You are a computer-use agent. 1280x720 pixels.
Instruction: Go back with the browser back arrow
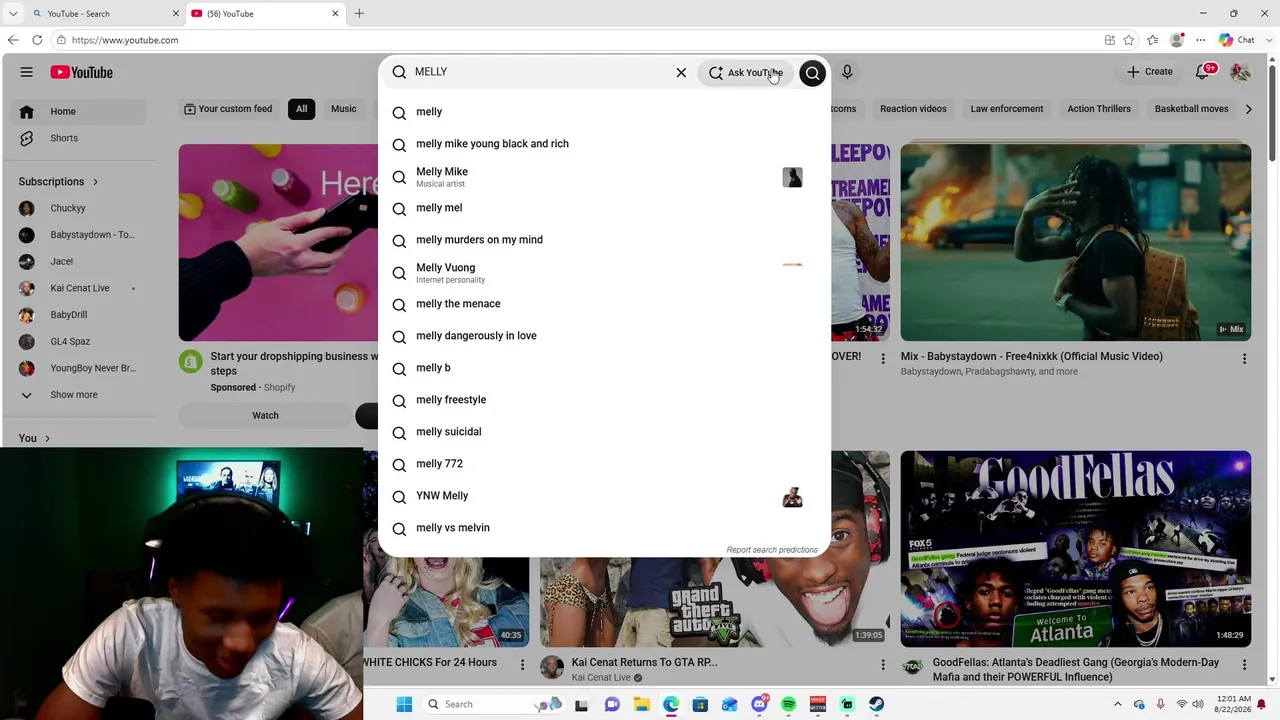(x=13, y=40)
